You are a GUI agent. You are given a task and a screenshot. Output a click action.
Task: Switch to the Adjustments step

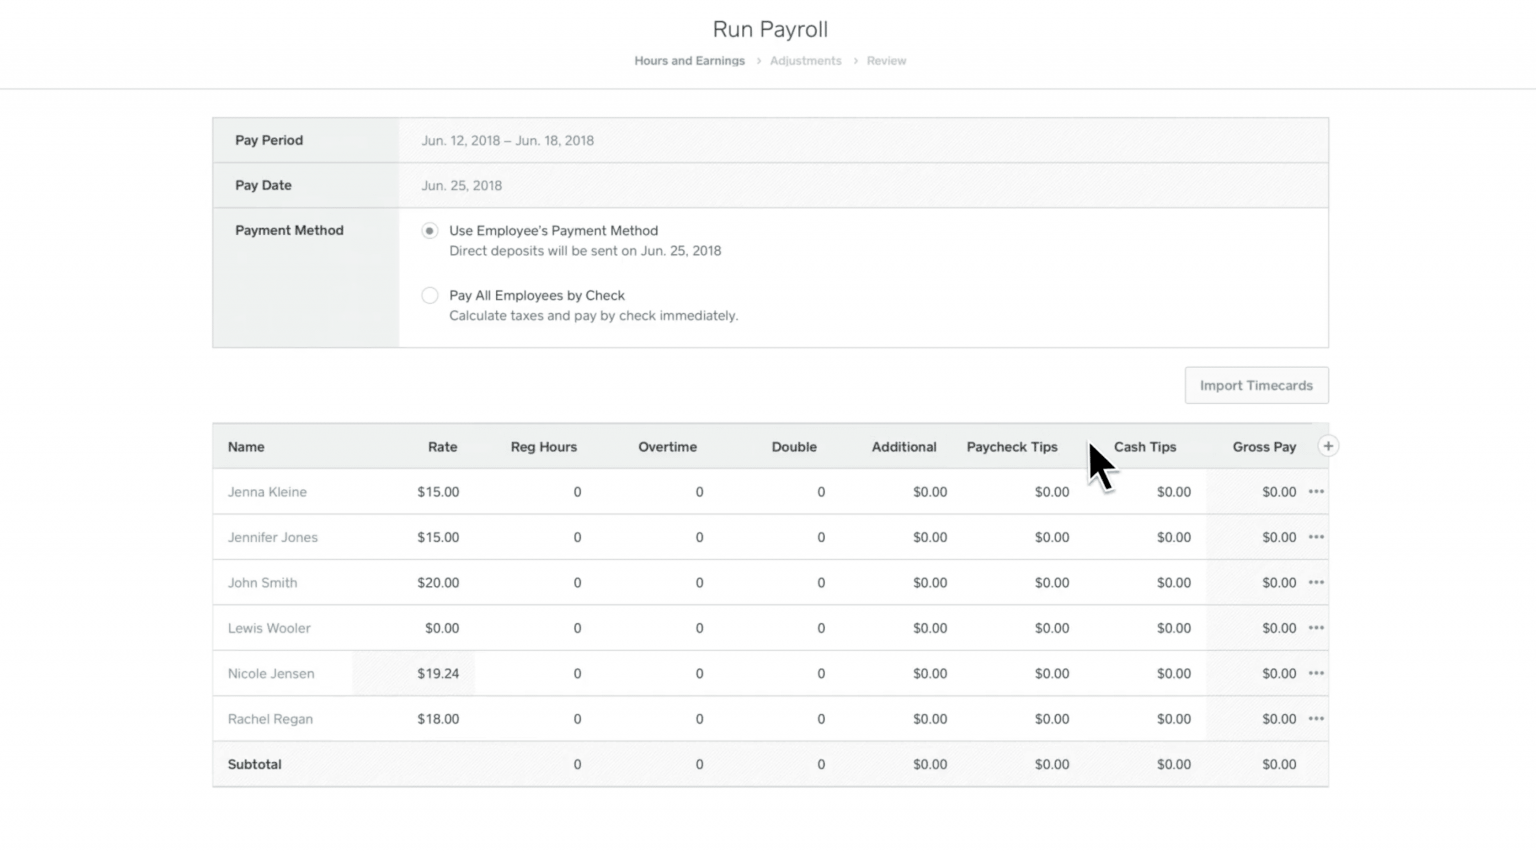(x=806, y=60)
